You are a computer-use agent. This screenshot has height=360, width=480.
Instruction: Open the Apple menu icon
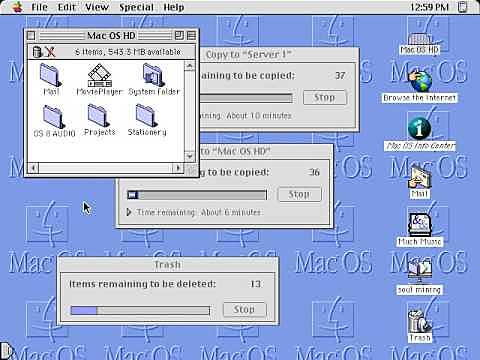pos(17,7)
